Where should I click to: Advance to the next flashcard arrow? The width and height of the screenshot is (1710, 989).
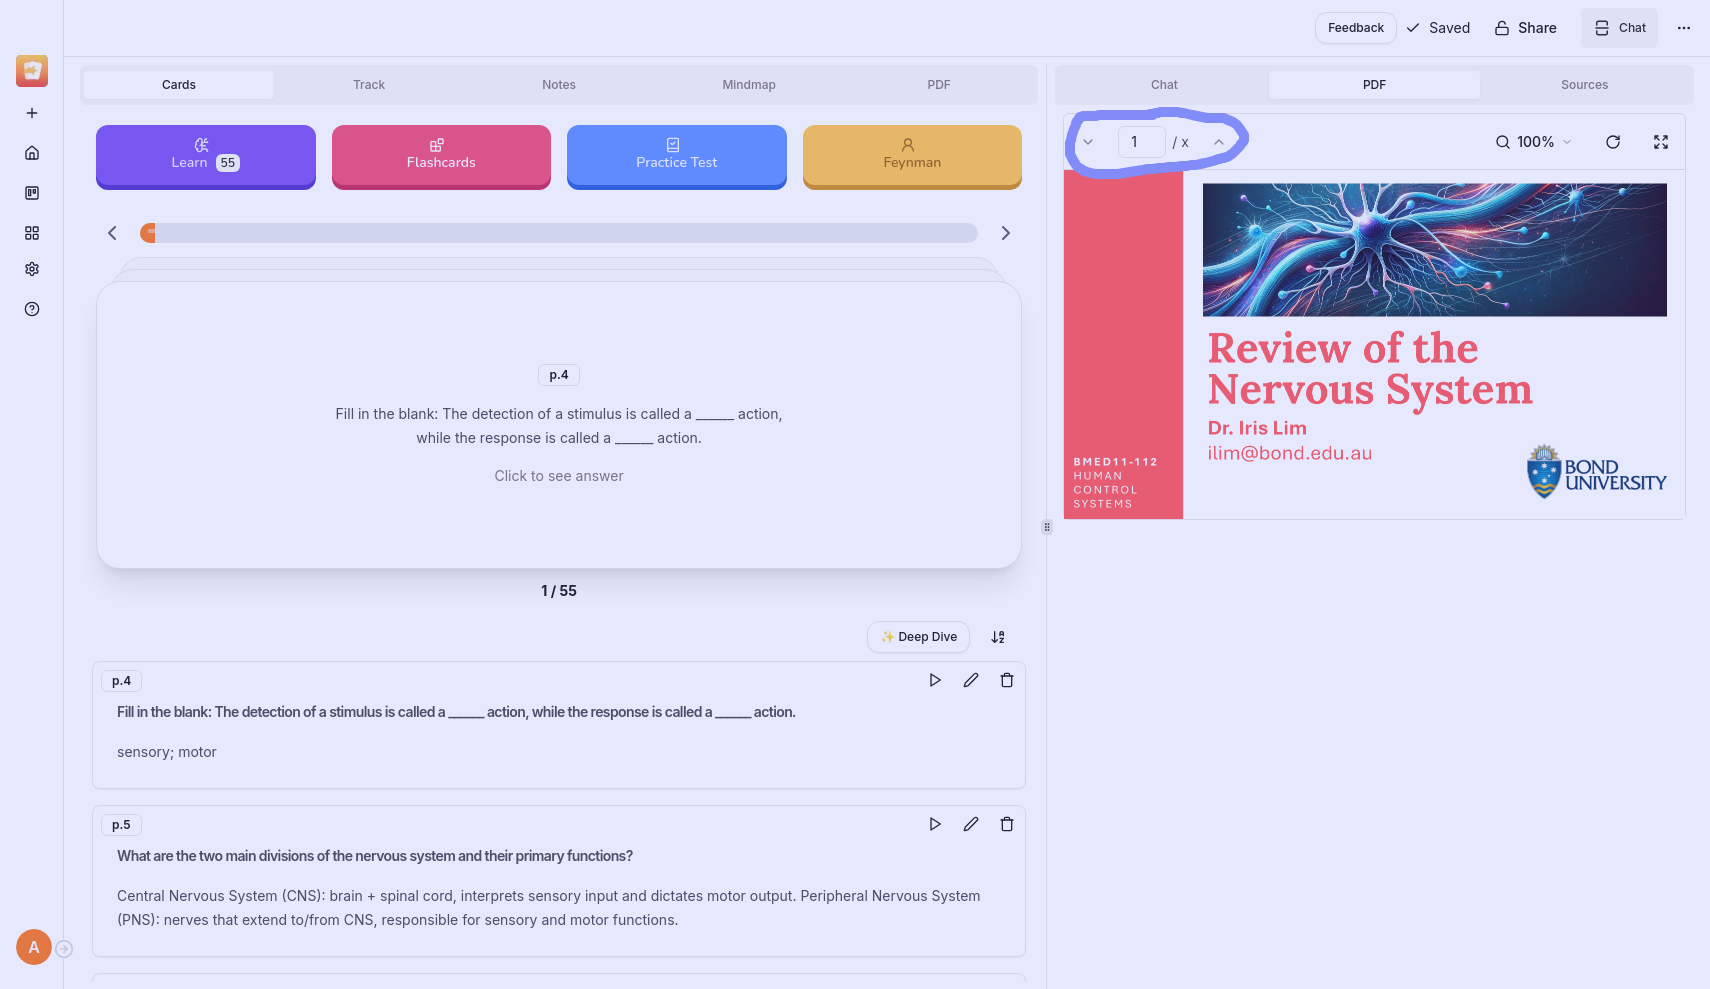pos(1006,233)
